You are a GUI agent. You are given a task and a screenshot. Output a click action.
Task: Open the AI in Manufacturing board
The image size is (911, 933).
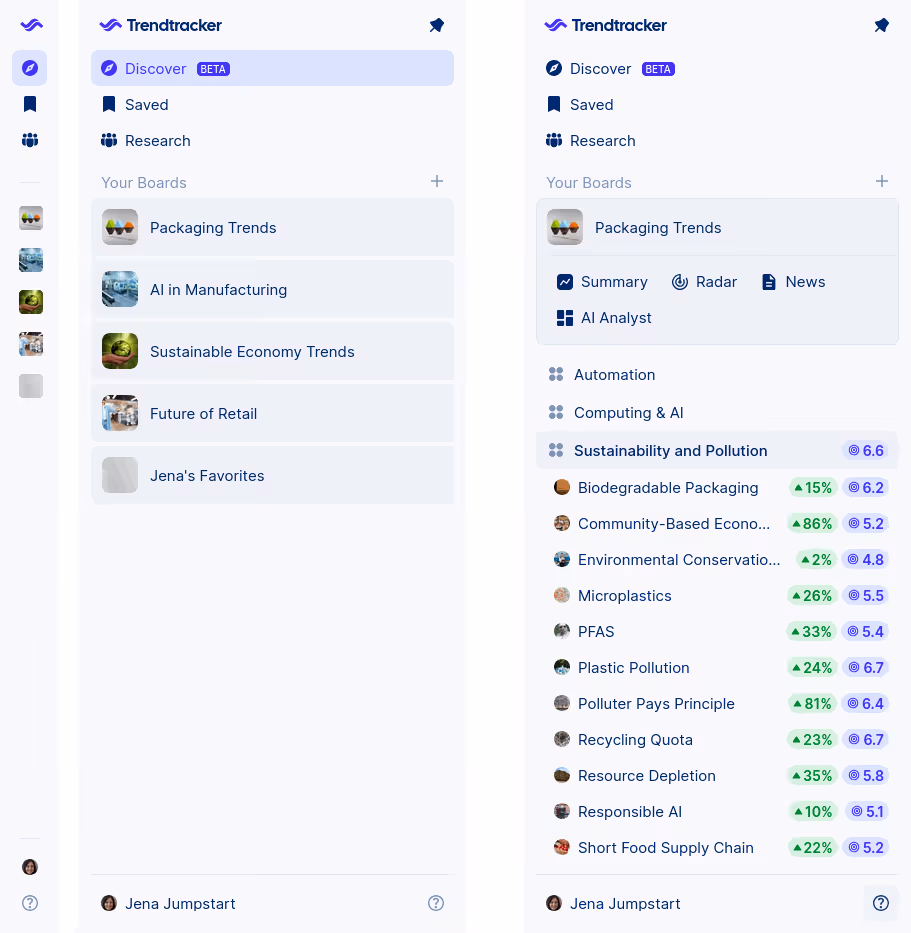click(x=218, y=289)
